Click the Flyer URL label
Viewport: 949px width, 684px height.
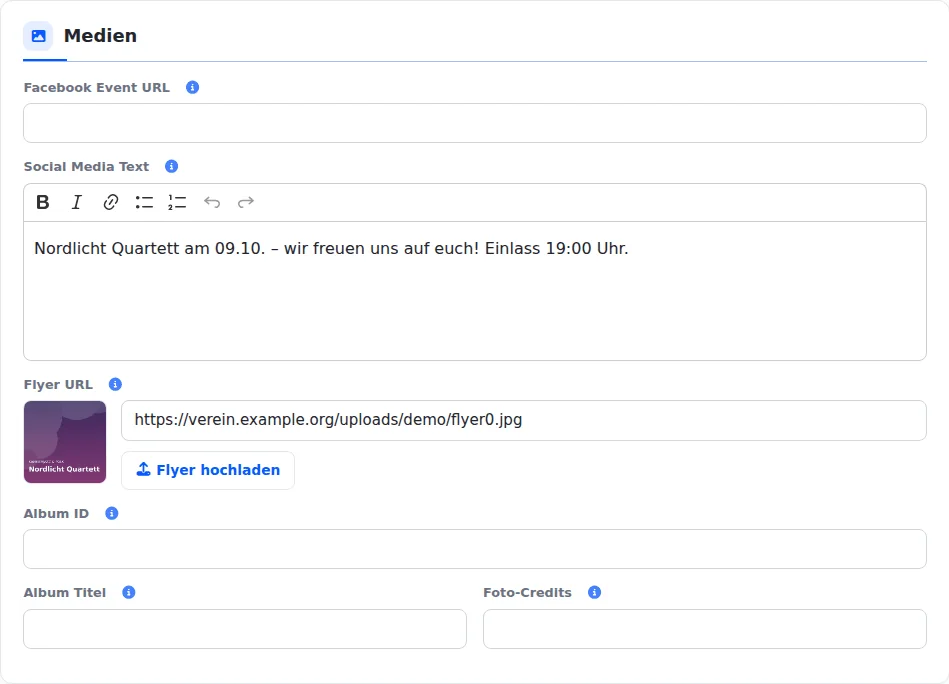58,384
